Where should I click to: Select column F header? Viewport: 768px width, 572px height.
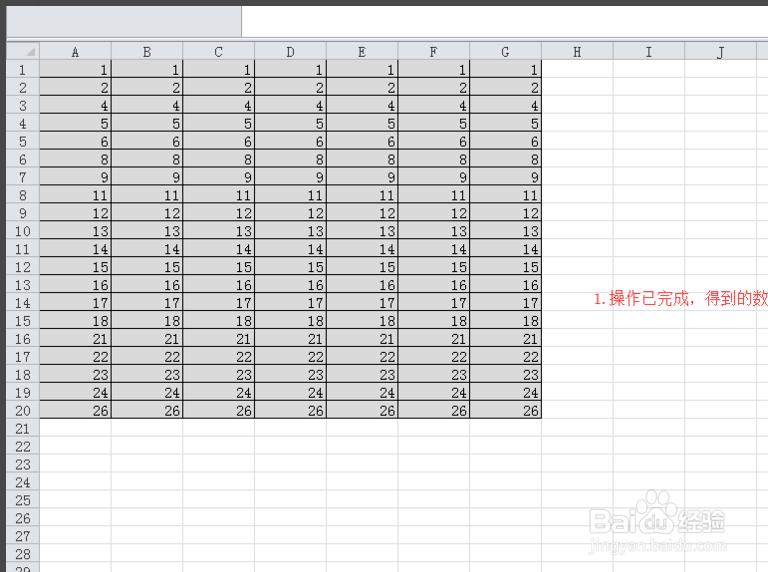tap(433, 51)
